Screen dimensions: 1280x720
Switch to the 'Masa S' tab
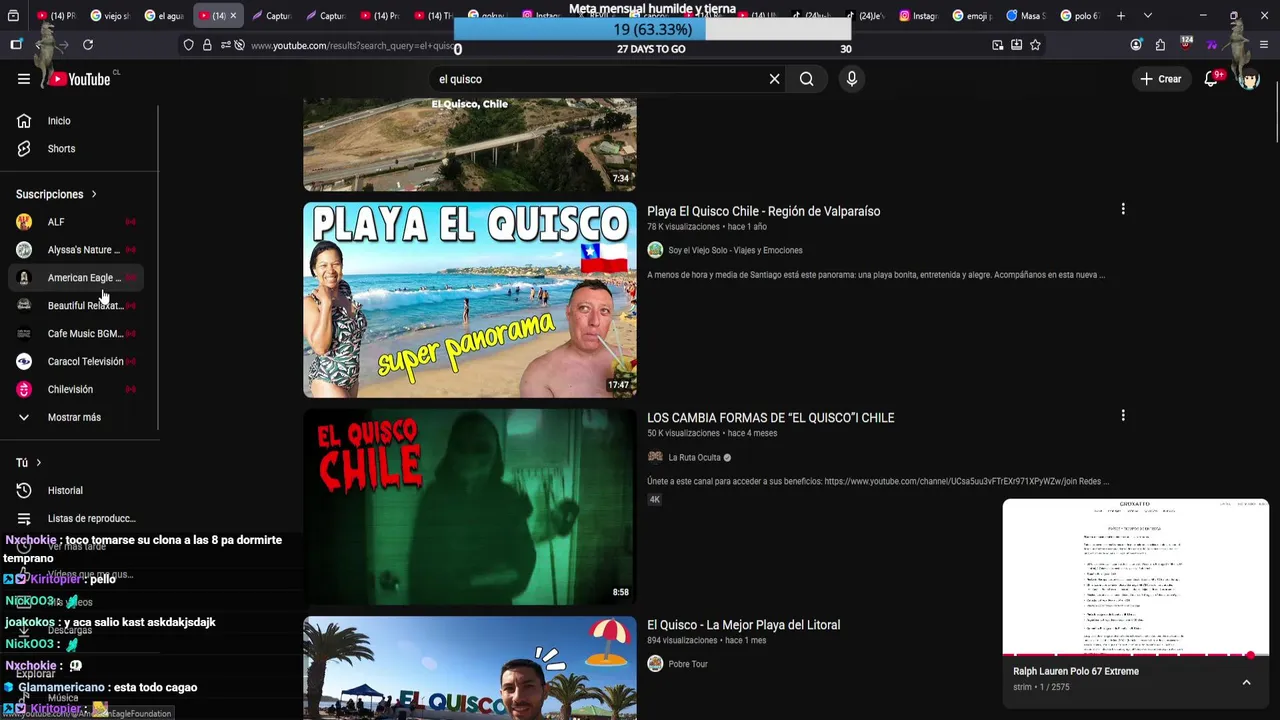pyautogui.click(x=1026, y=16)
